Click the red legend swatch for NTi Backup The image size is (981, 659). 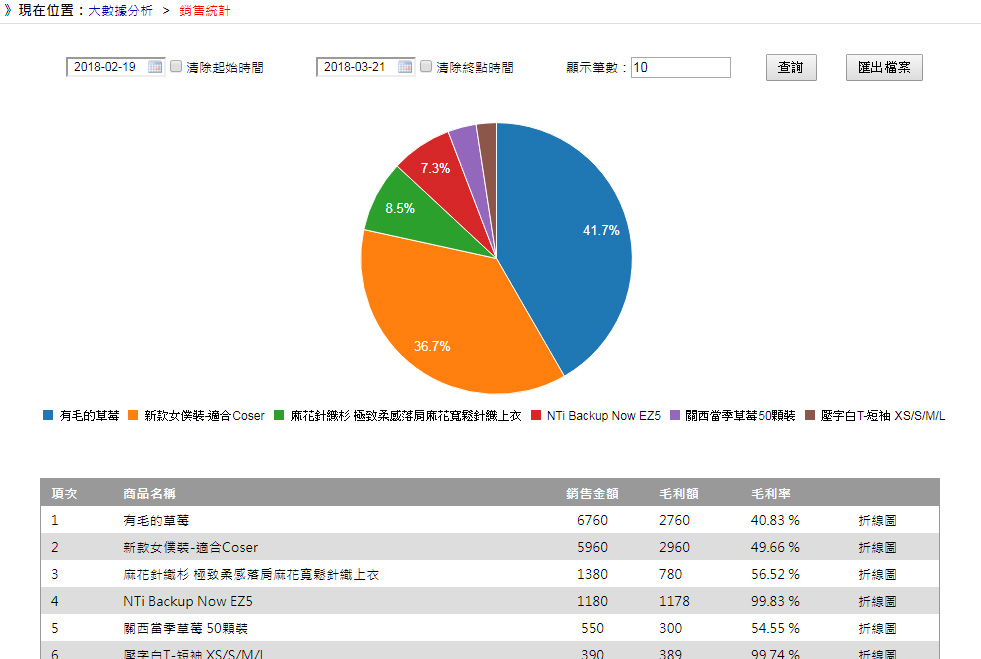[536, 415]
